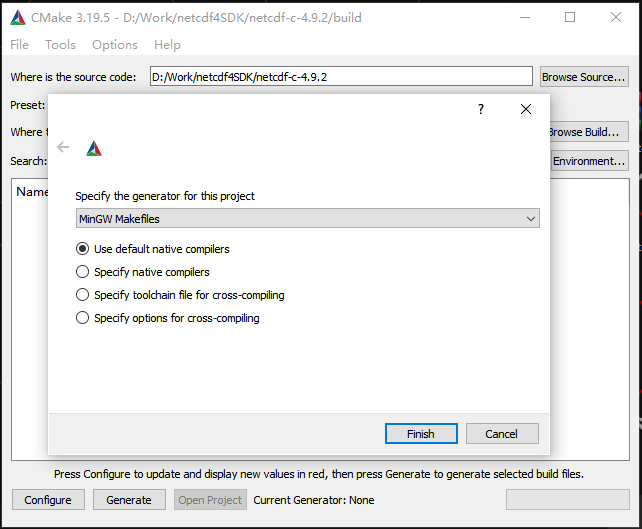Minimize the CMake window
The width and height of the screenshot is (642, 529).
(525, 18)
